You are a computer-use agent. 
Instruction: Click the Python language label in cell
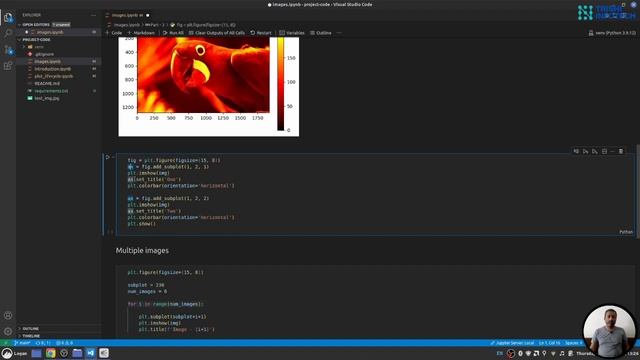point(626,232)
